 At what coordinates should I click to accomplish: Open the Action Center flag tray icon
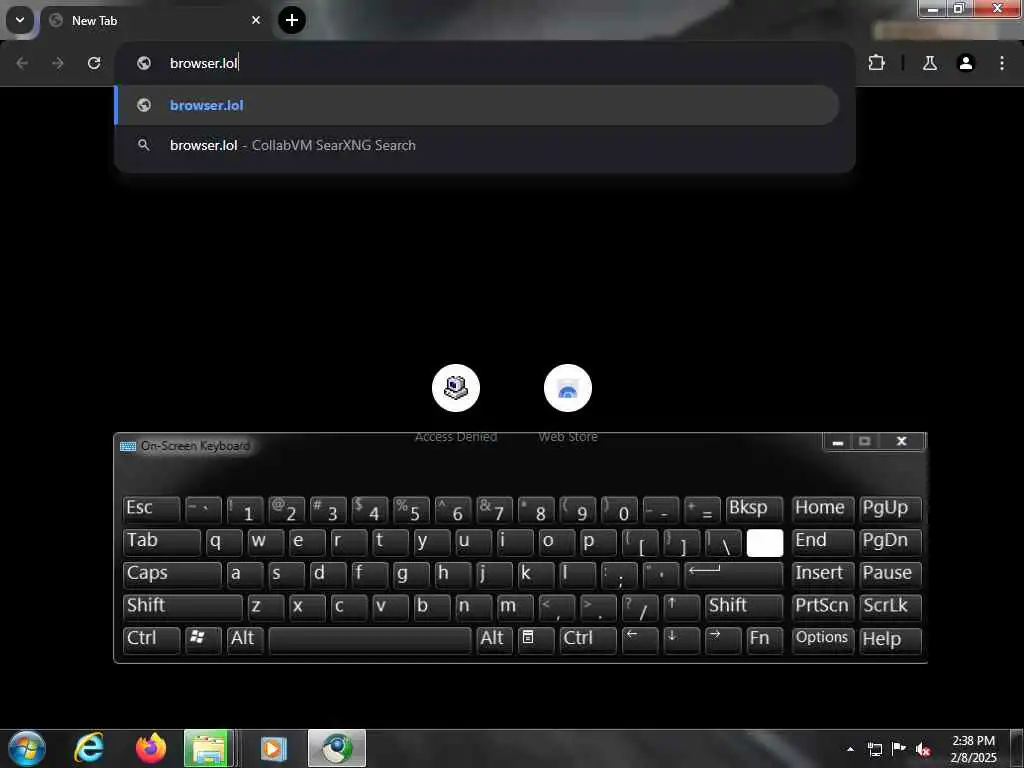899,749
